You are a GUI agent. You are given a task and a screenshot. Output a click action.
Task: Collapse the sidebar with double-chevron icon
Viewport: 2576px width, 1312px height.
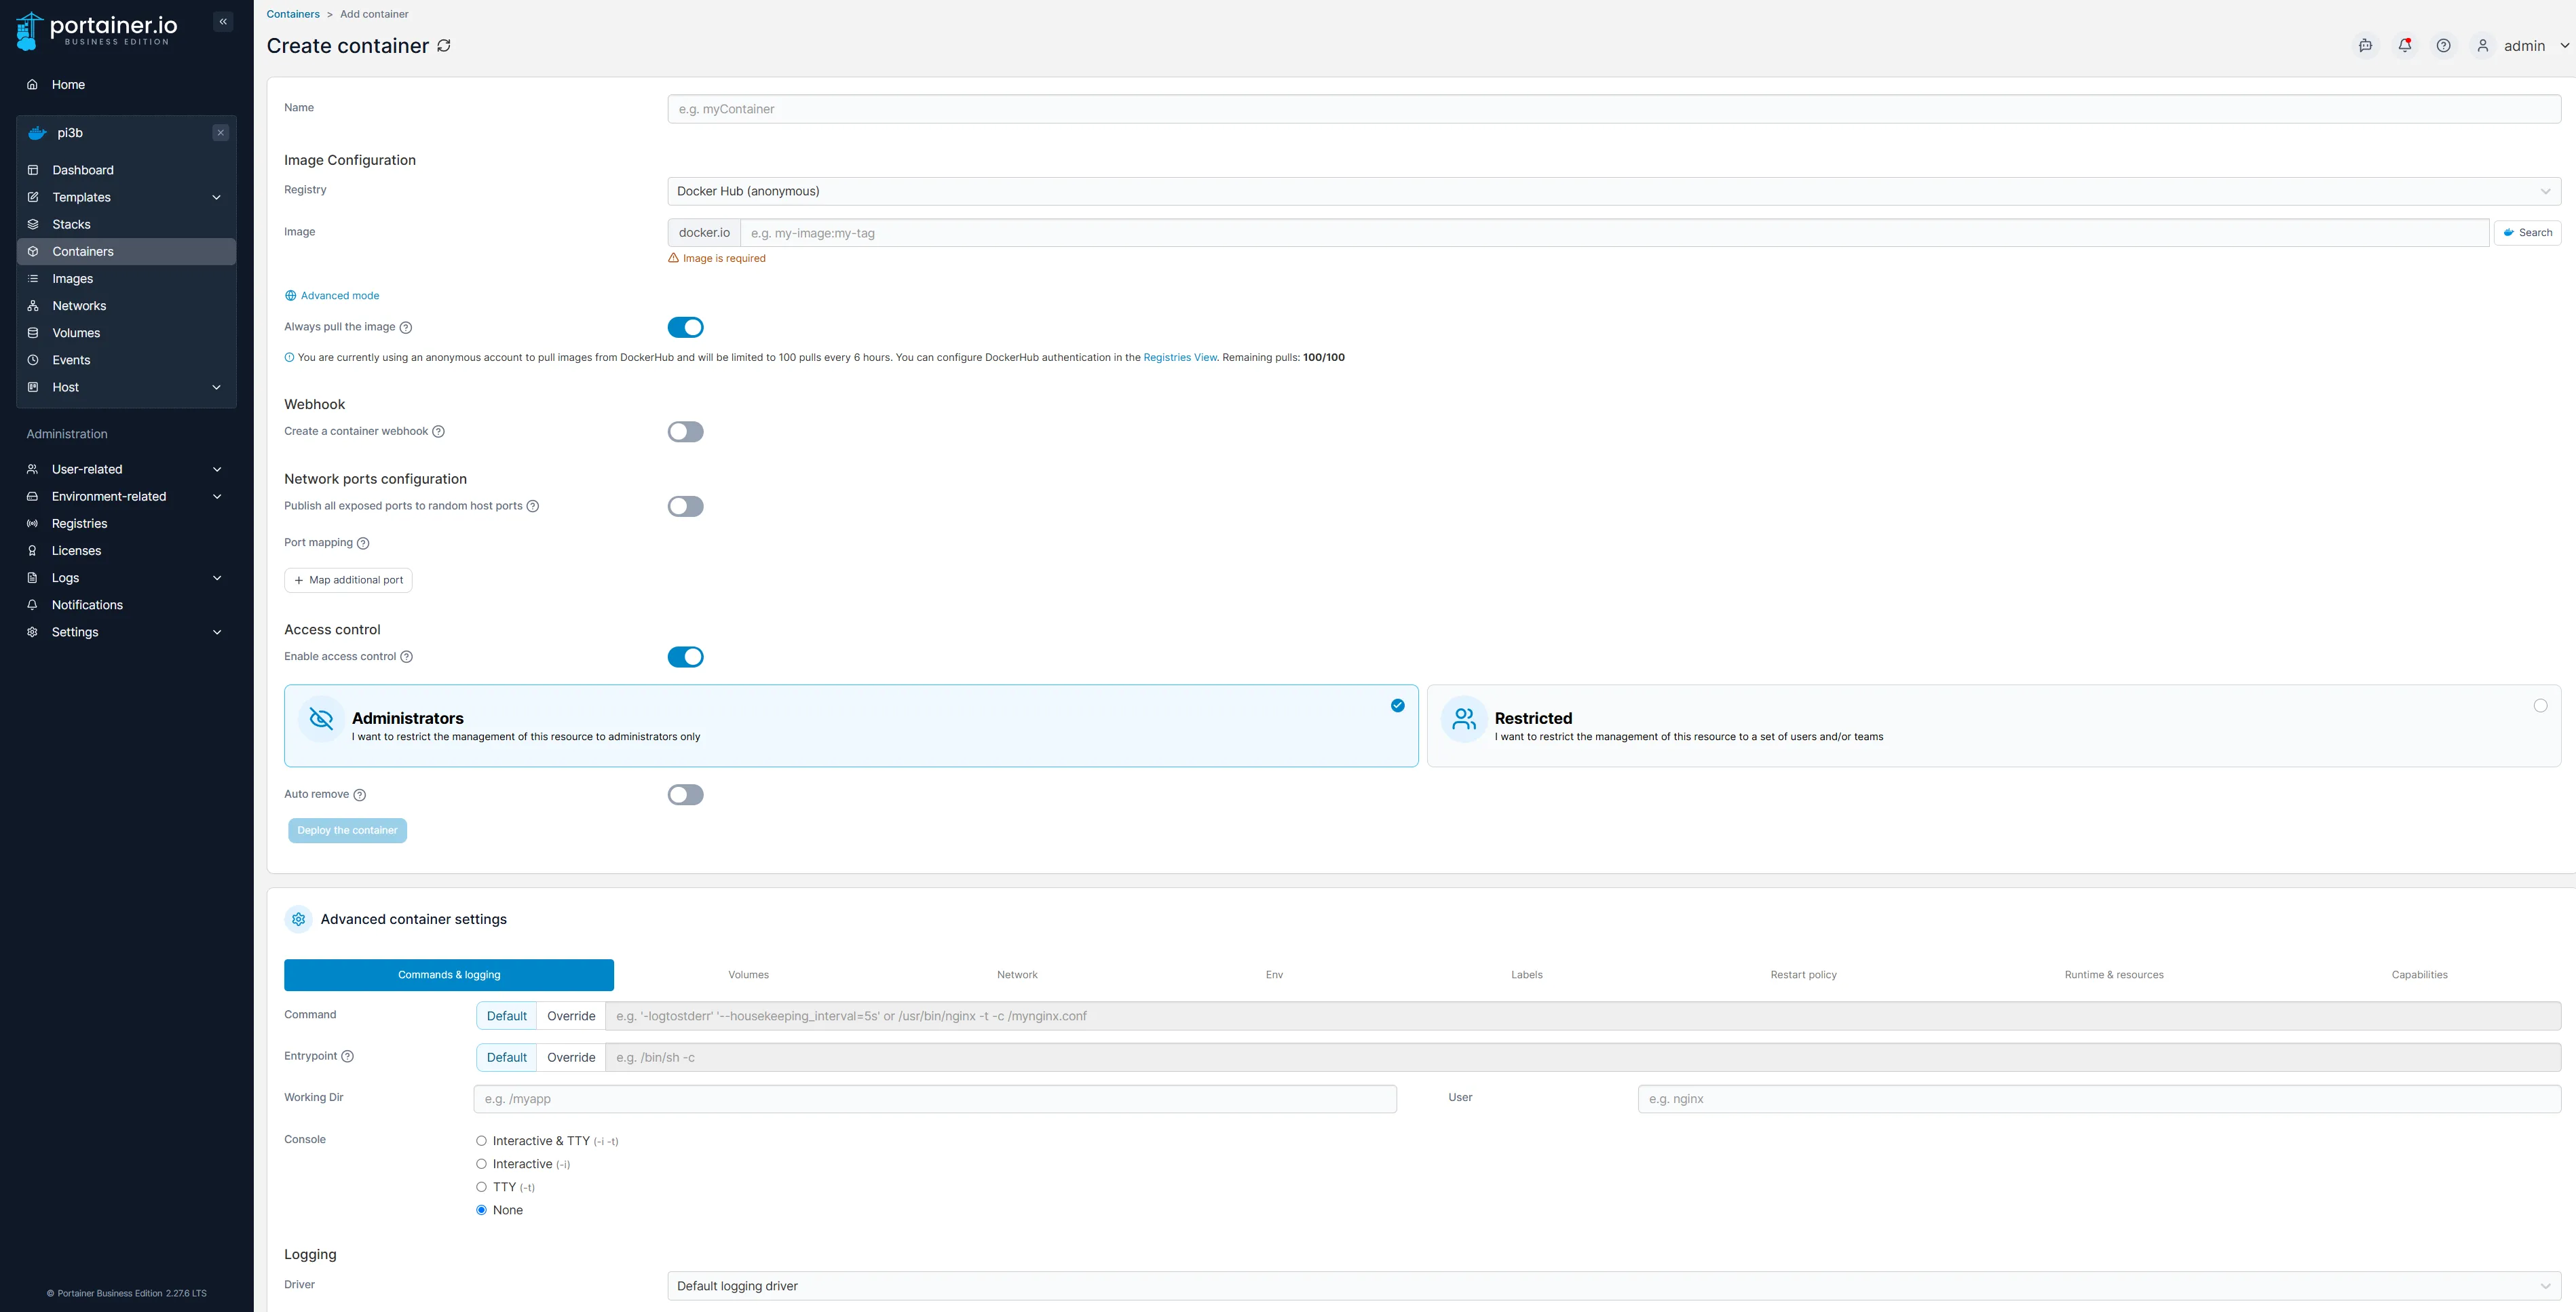point(223,21)
